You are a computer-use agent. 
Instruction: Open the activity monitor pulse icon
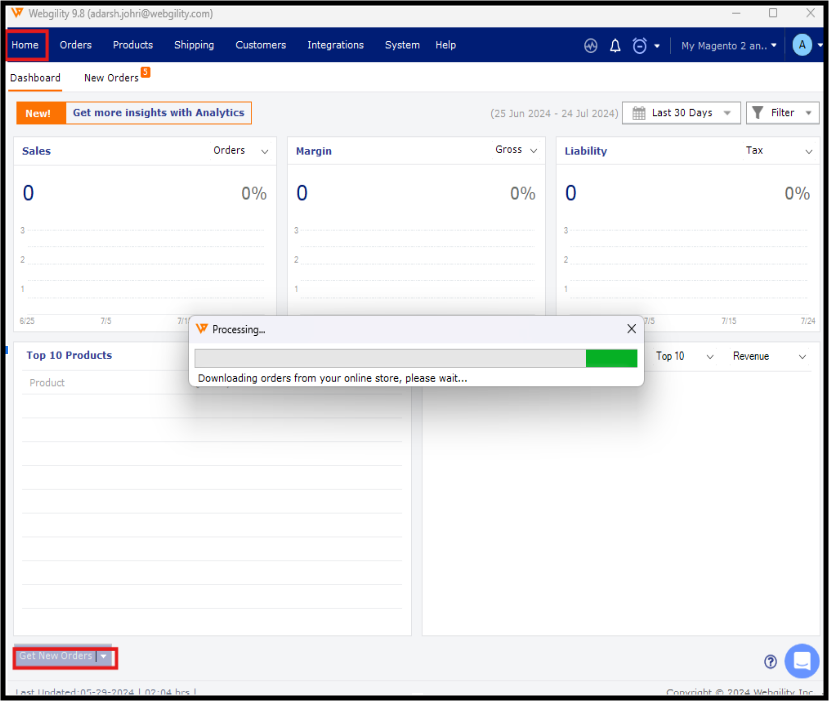[591, 46]
